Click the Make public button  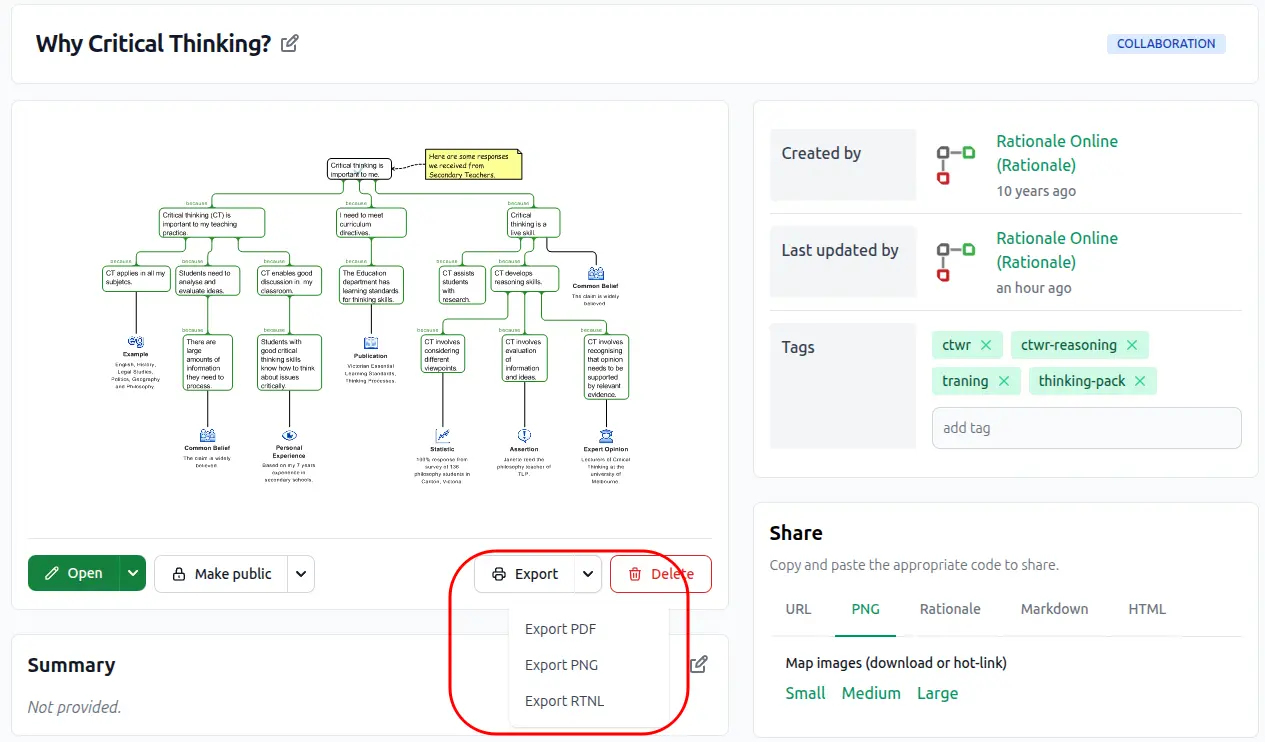222,574
